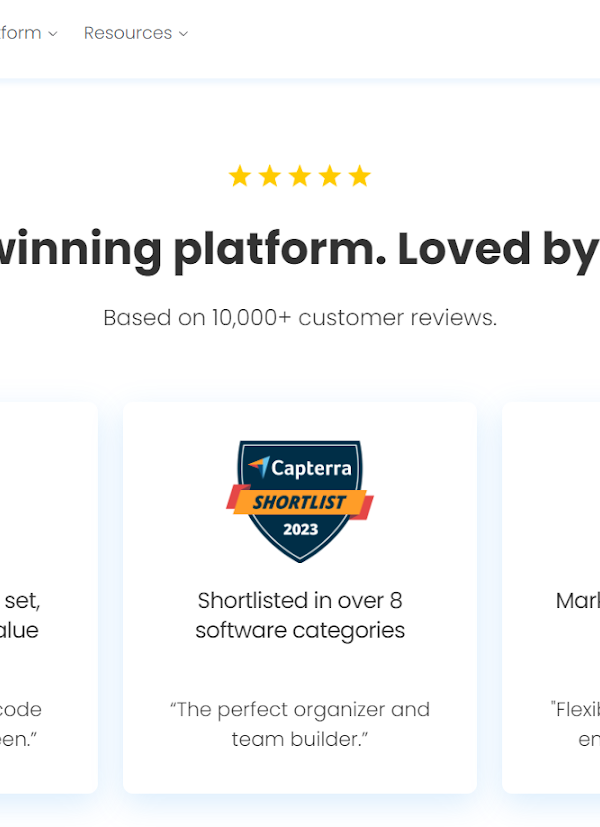Open the Resources menu
The width and height of the screenshot is (600, 827).
point(136,33)
